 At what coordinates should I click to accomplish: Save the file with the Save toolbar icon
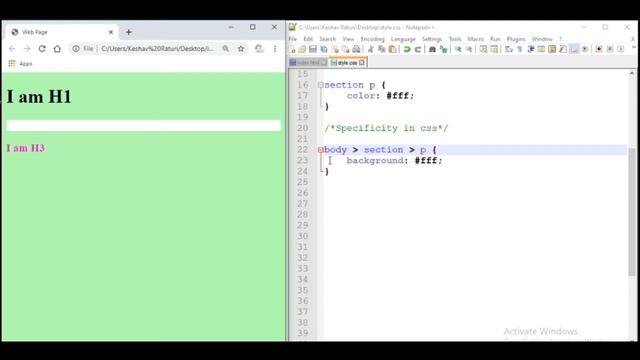(x=313, y=49)
